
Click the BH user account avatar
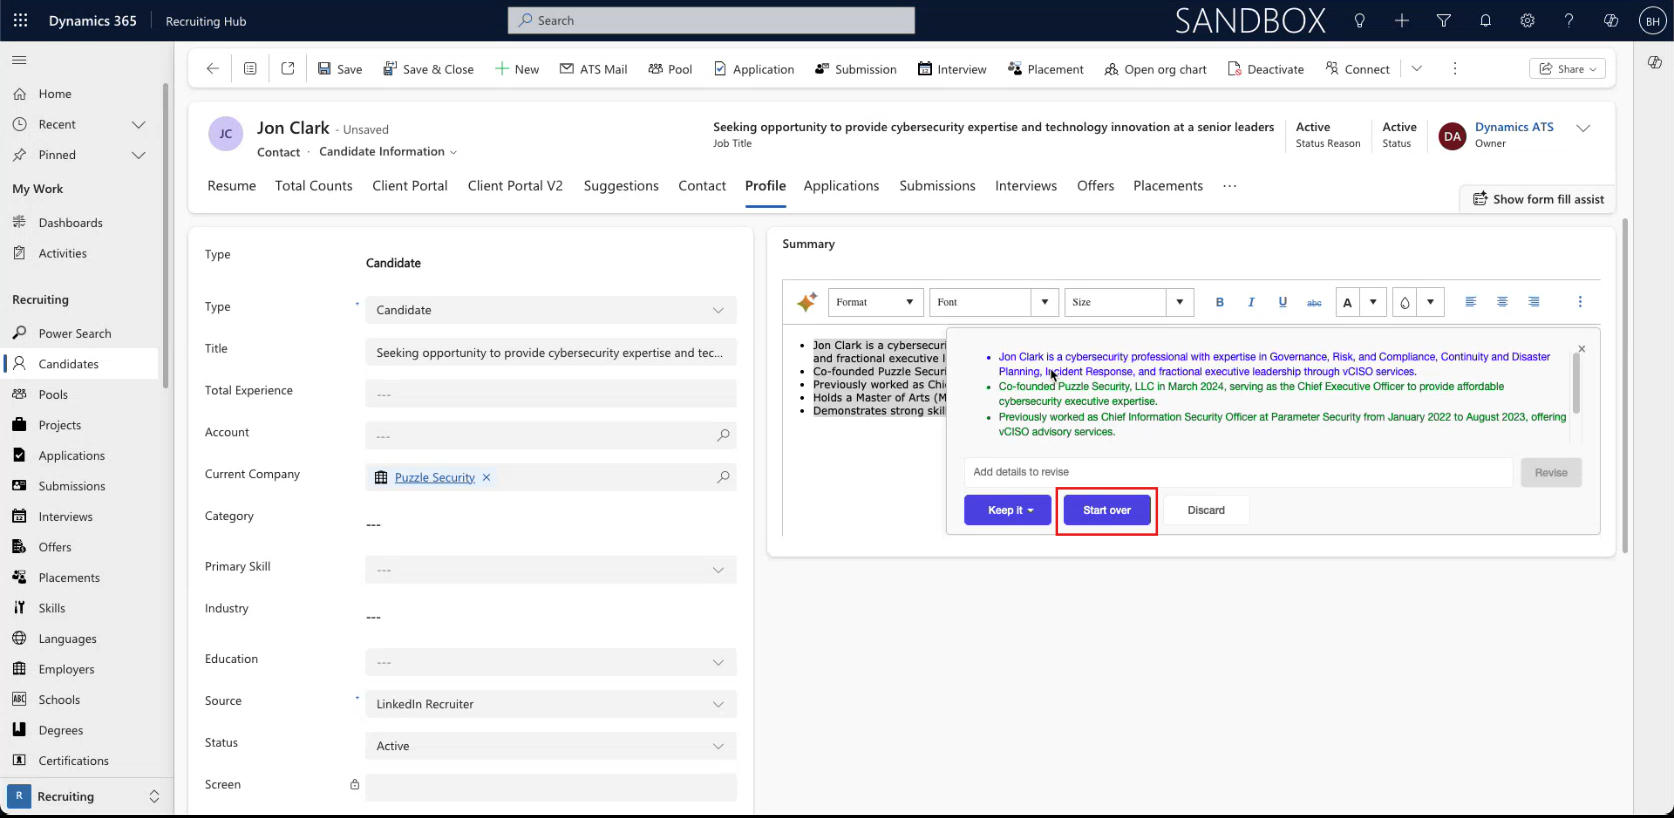pos(1652,21)
